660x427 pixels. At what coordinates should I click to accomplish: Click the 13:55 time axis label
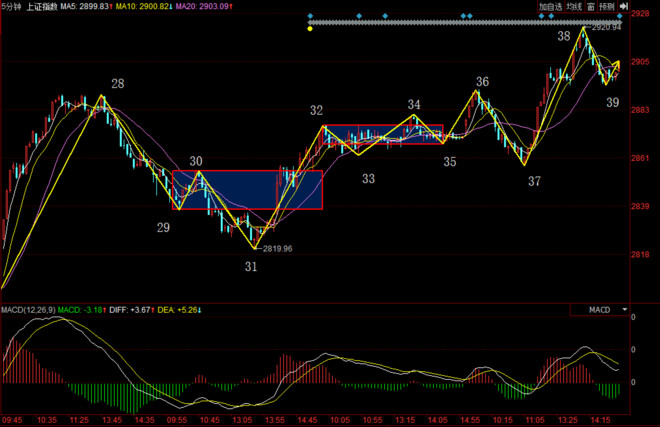point(274,420)
